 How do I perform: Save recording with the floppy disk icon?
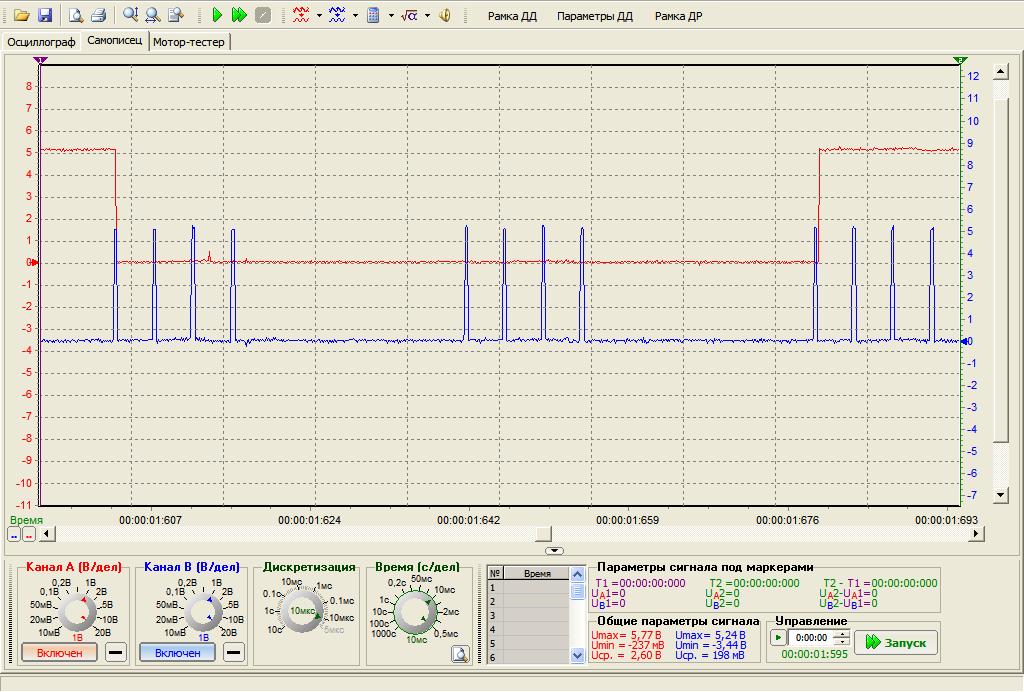coord(44,15)
